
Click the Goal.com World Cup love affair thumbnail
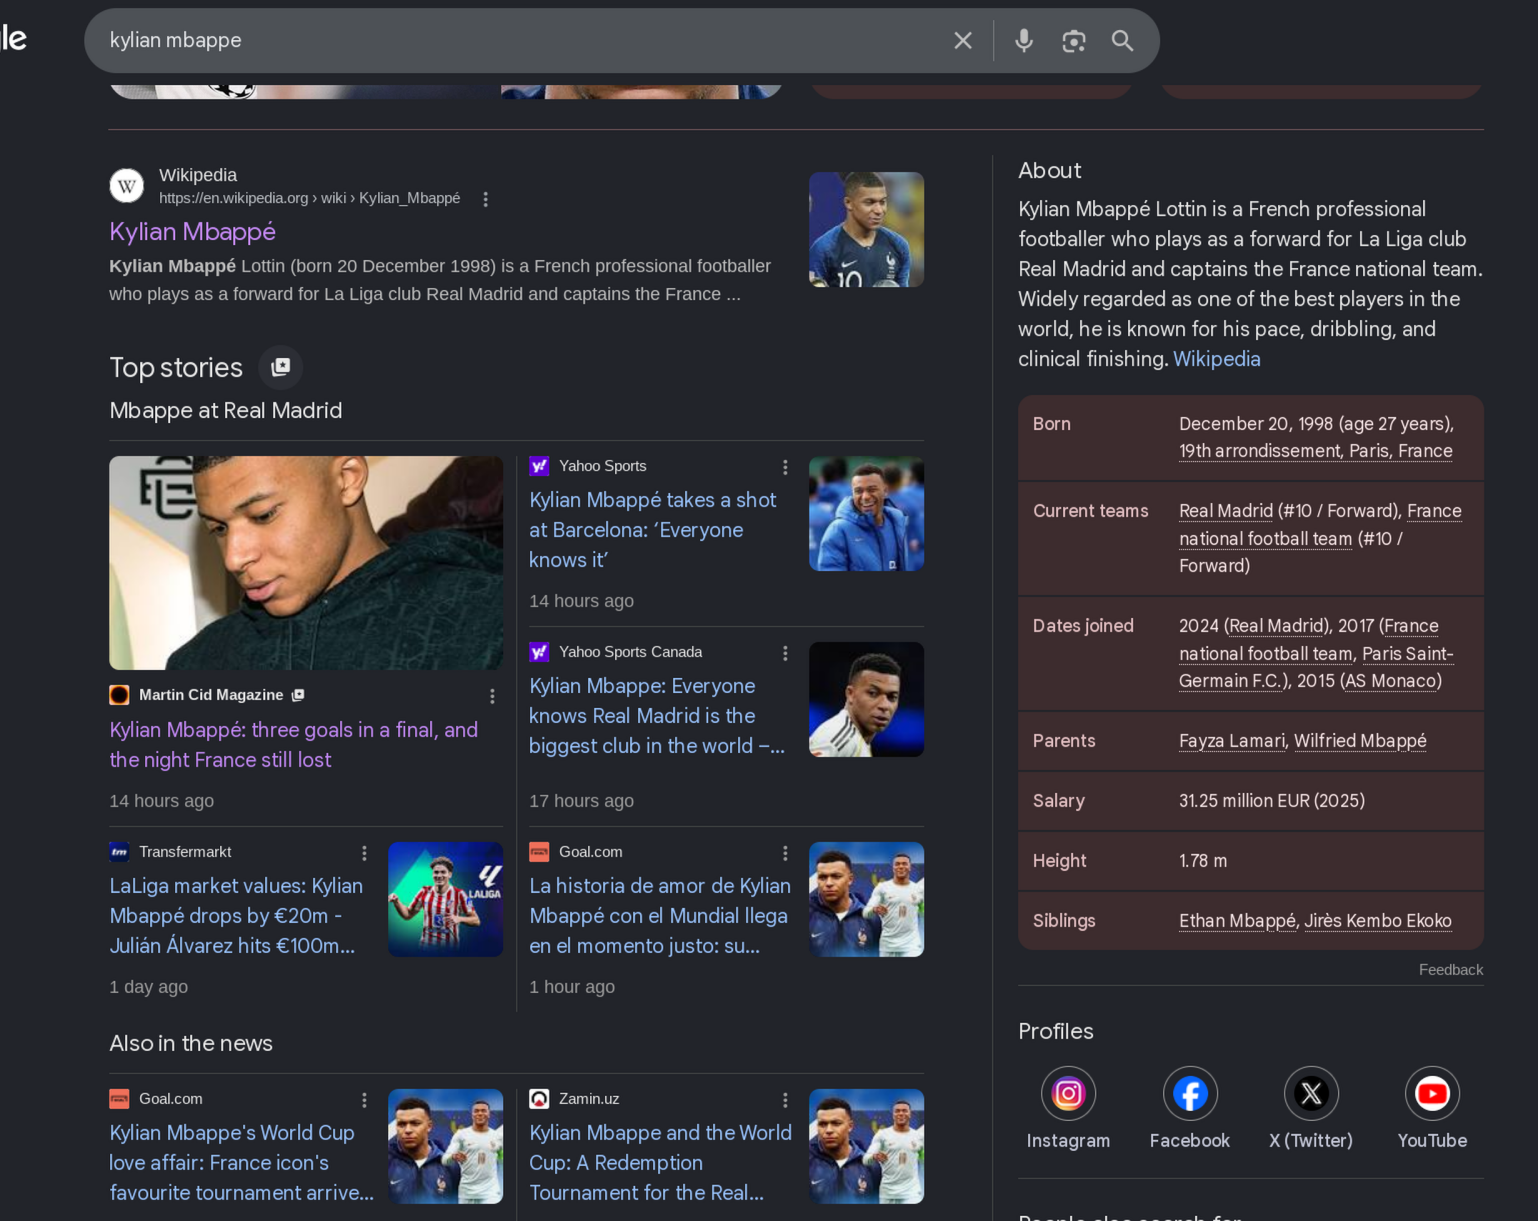click(x=445, y=1146)
